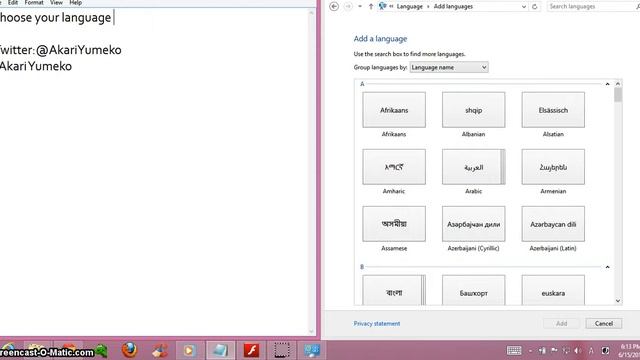Focus the Search languages box

pyautogui.click(x=592, y=7)
